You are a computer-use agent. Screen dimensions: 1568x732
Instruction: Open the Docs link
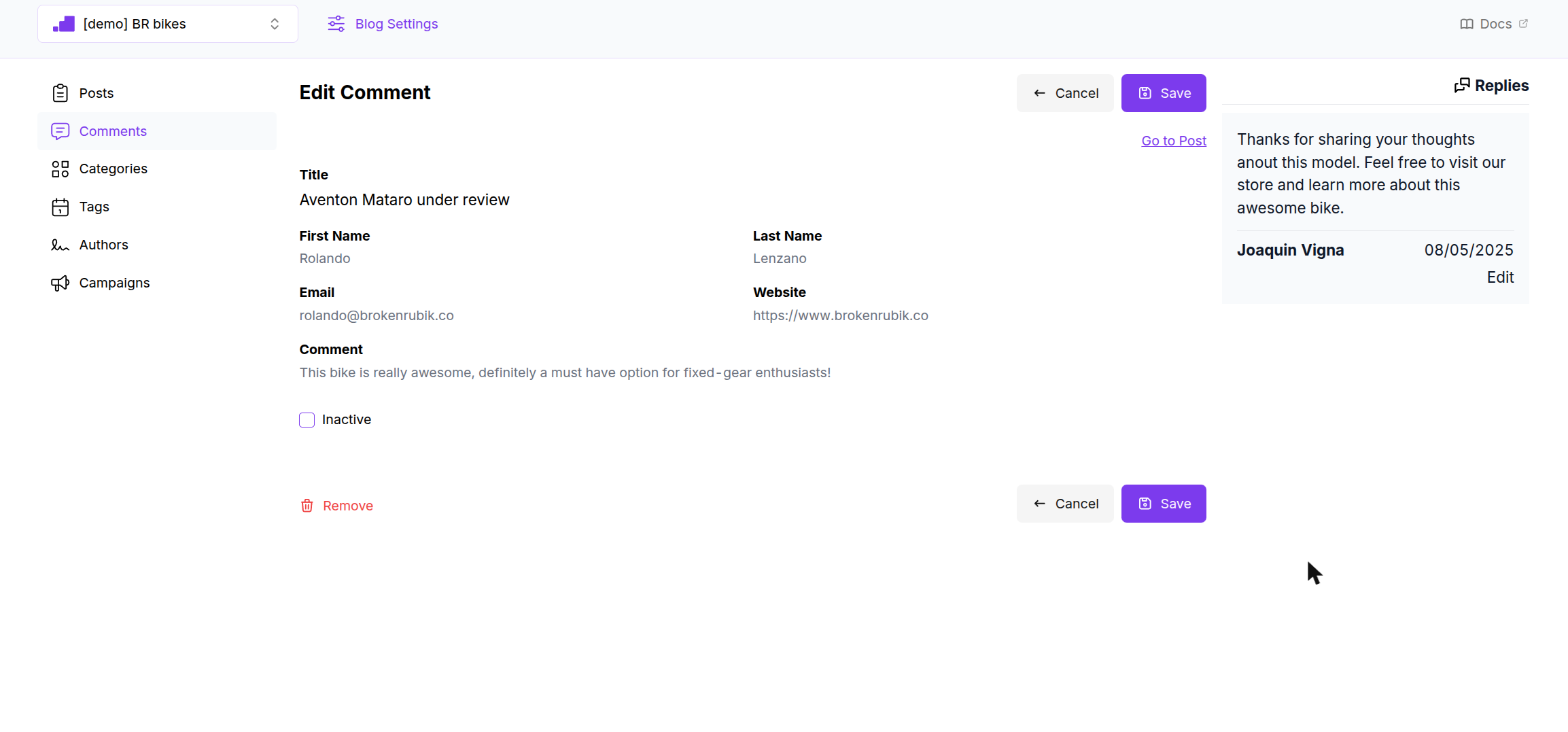pos(1494,24)
